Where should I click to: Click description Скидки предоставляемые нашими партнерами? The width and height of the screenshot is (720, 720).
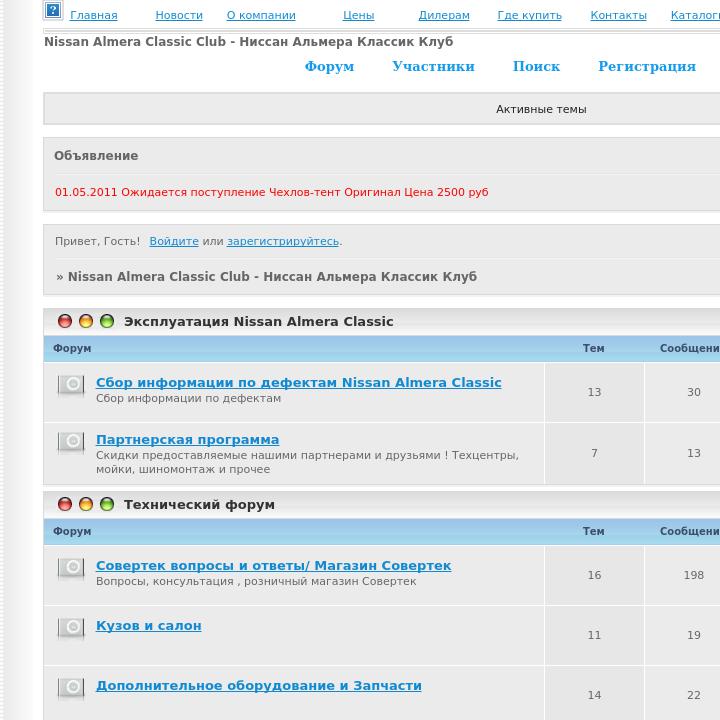(x=307, y=462)
